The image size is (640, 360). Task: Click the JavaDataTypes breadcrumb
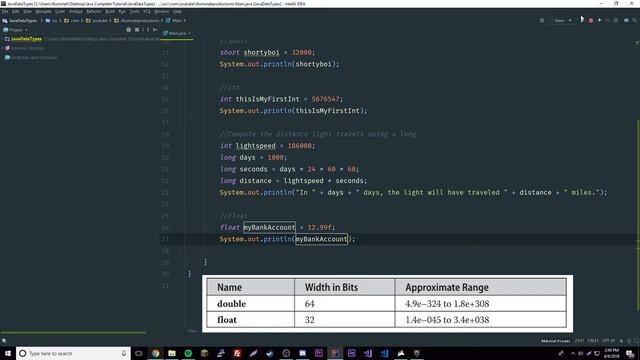[20, 20]
